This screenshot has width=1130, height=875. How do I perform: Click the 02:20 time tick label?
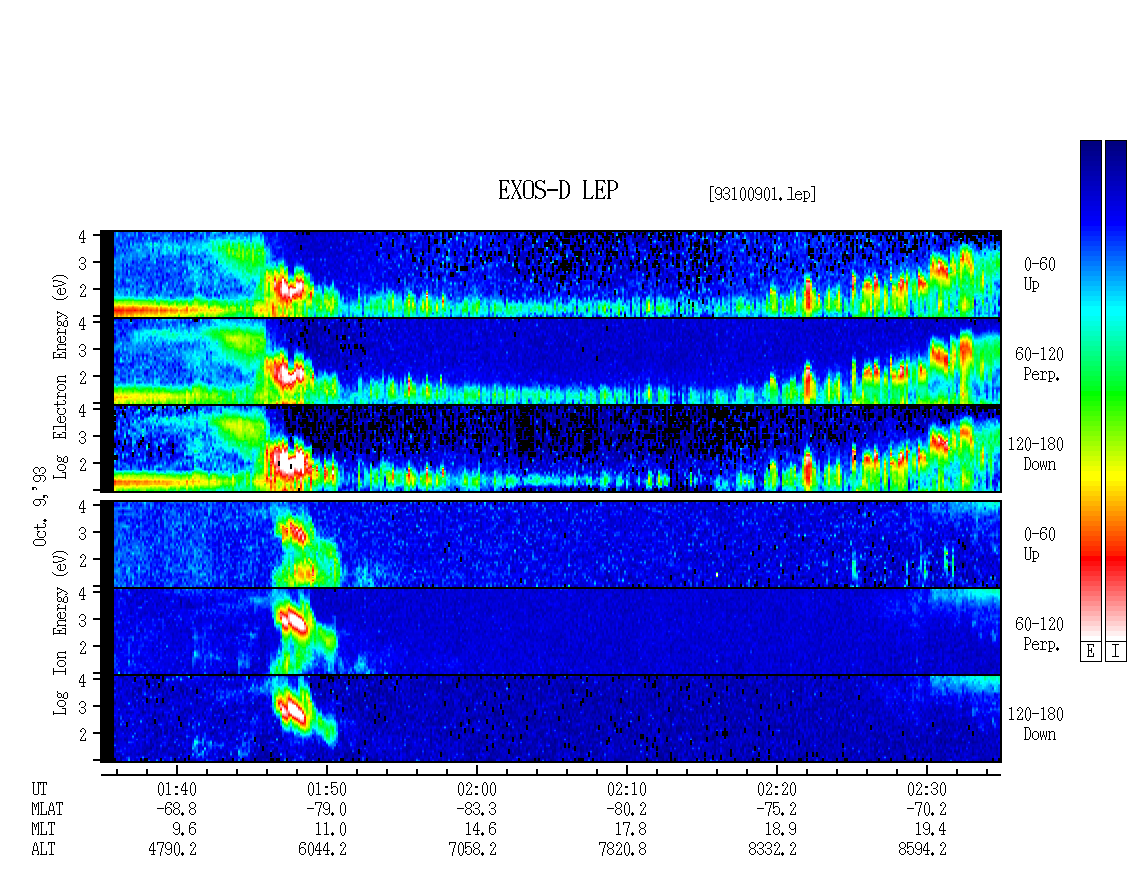coord(776,789)
